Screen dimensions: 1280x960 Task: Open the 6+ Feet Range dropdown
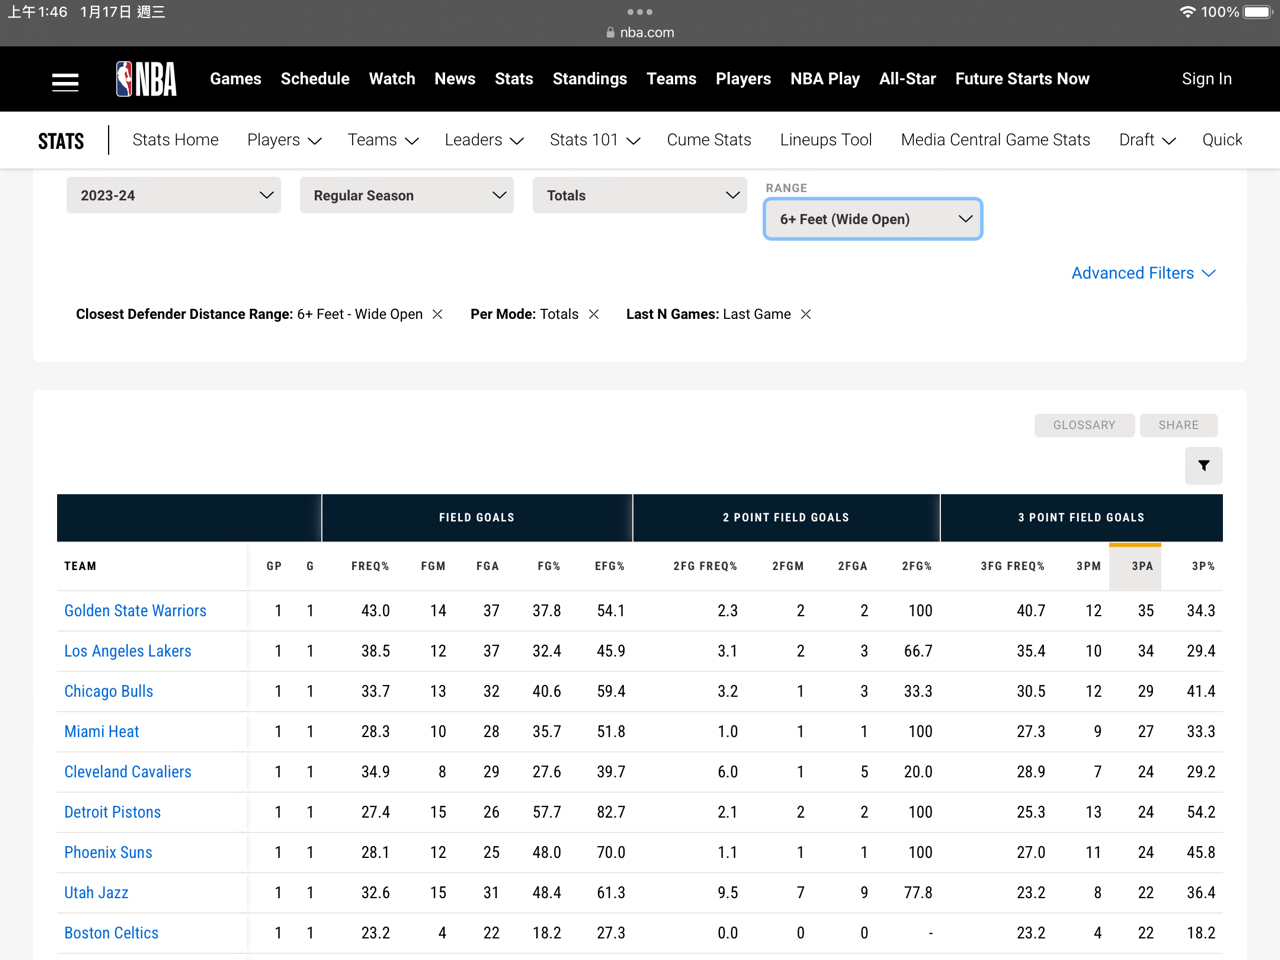pyautogui.click(x=873, y=219)
